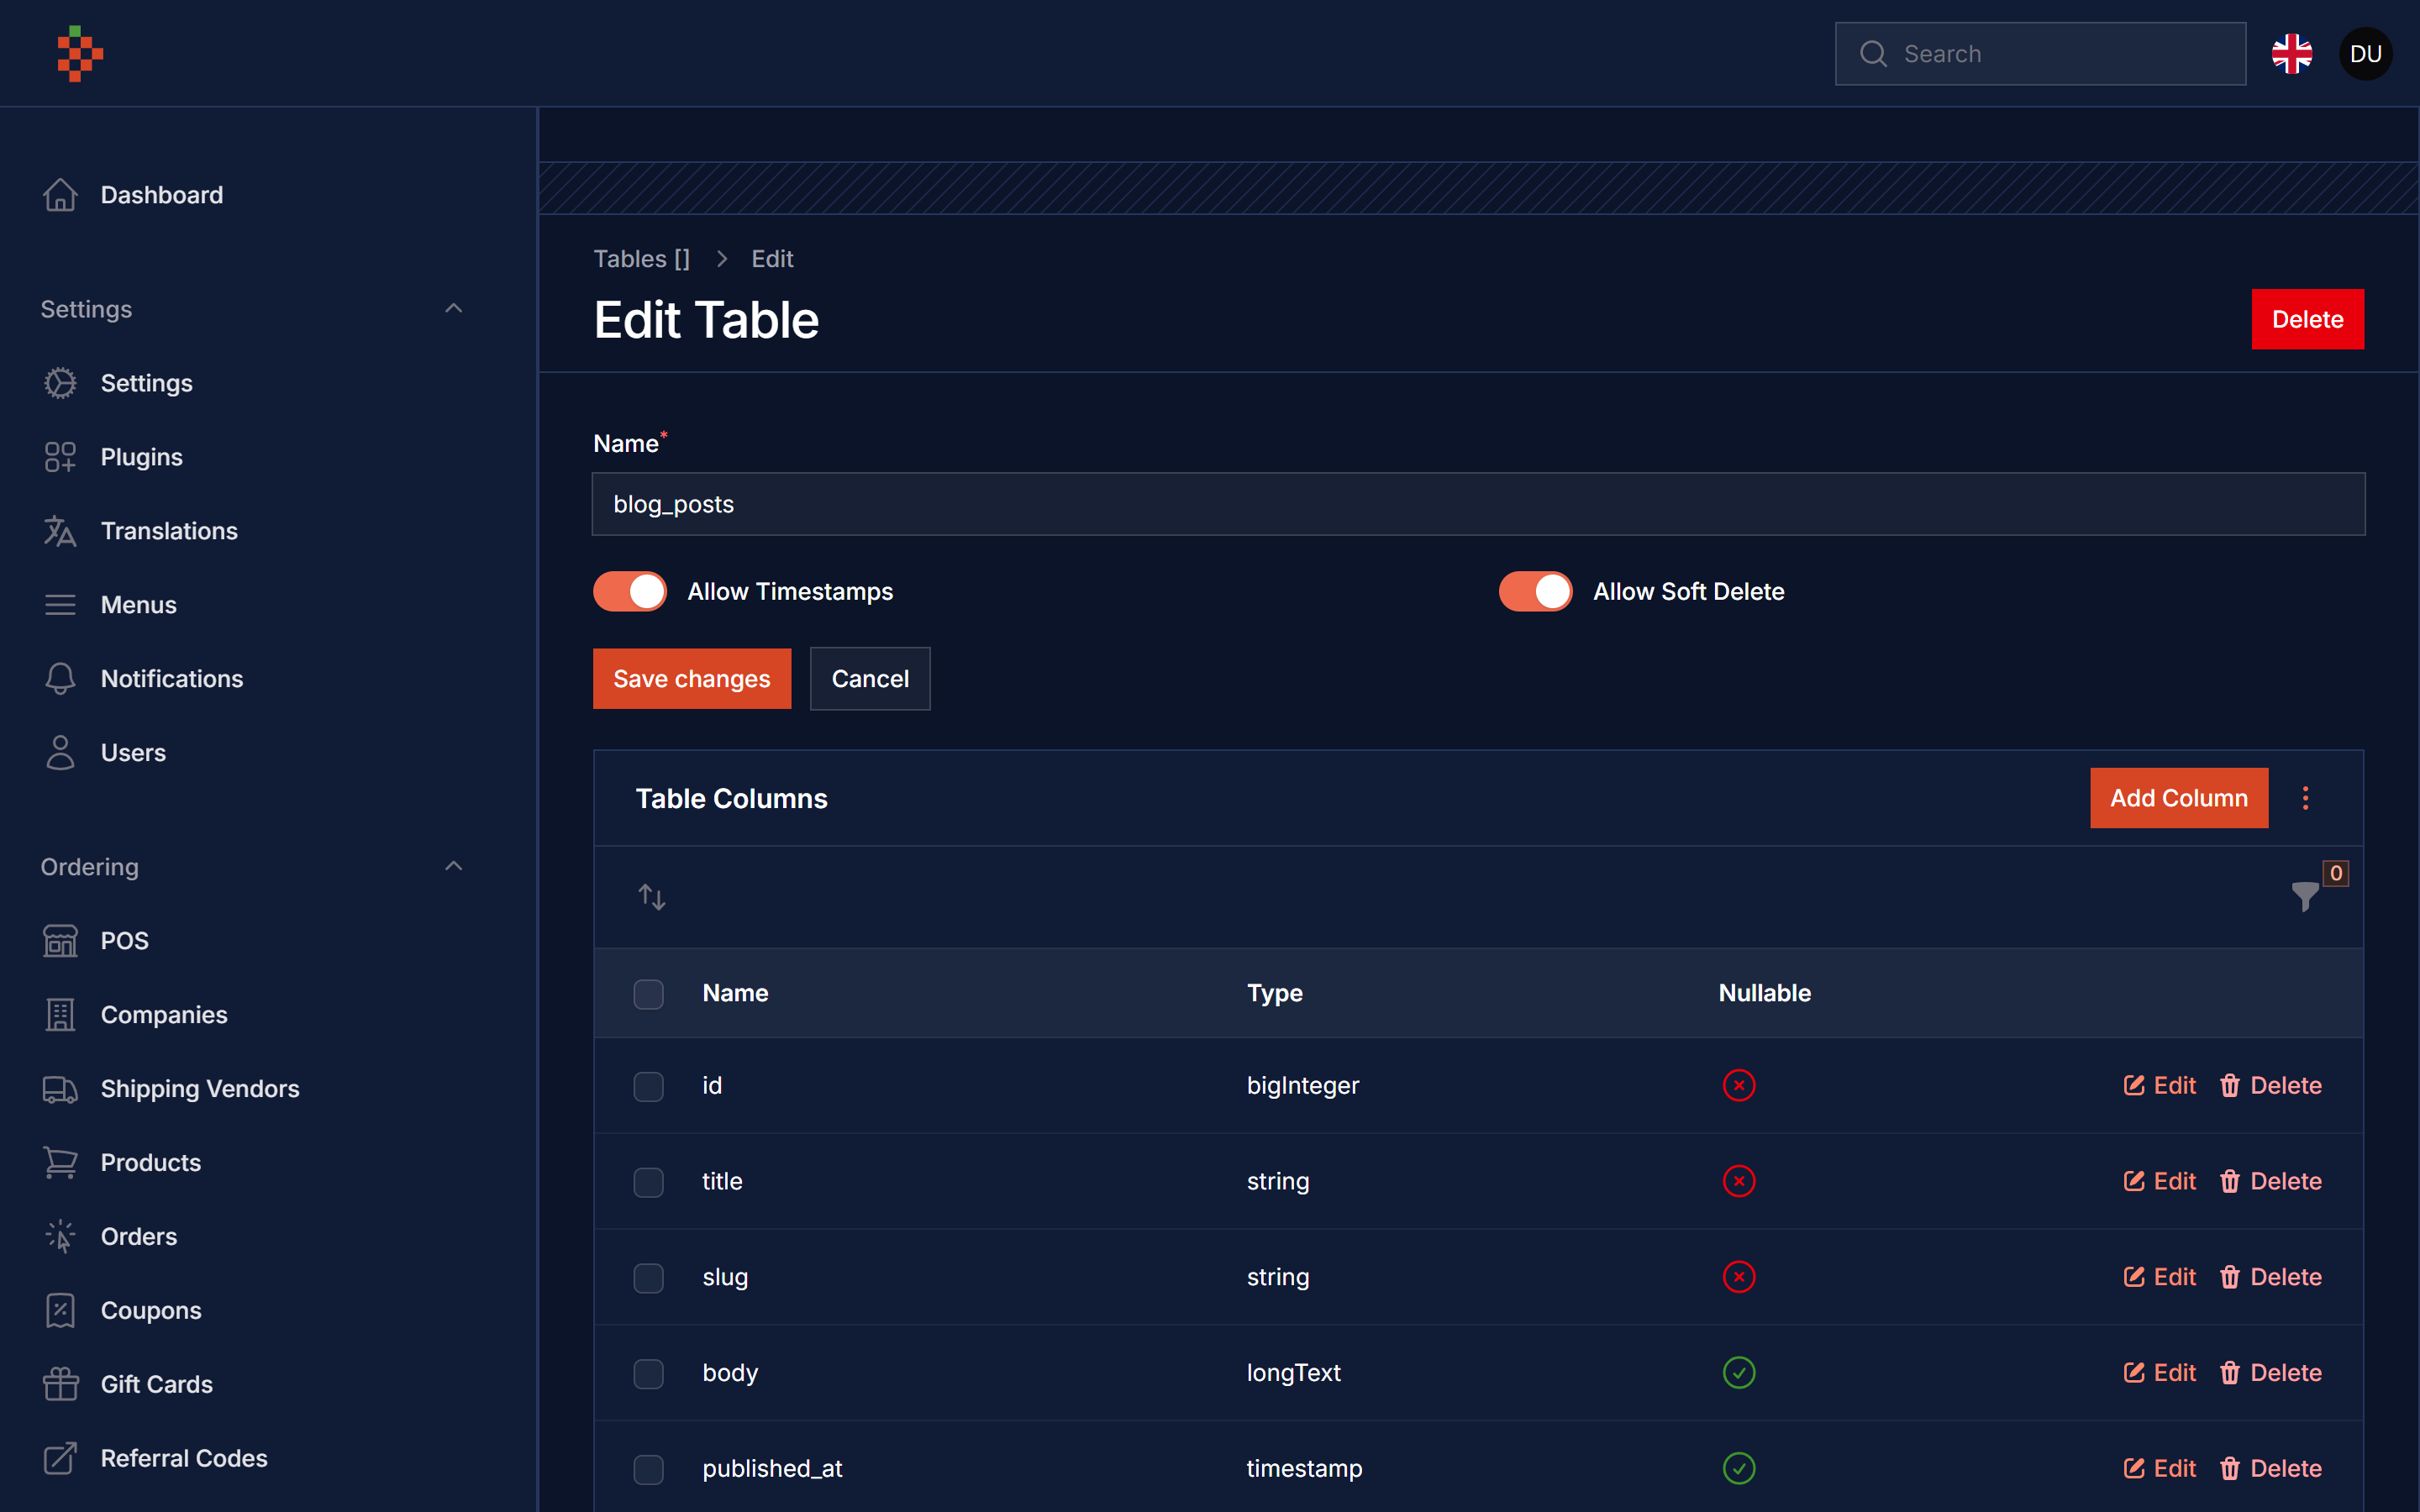This screenshot has width=2420, height=1512.
Task: Click the nullable checkmark for body row
Action: 1739,1373
